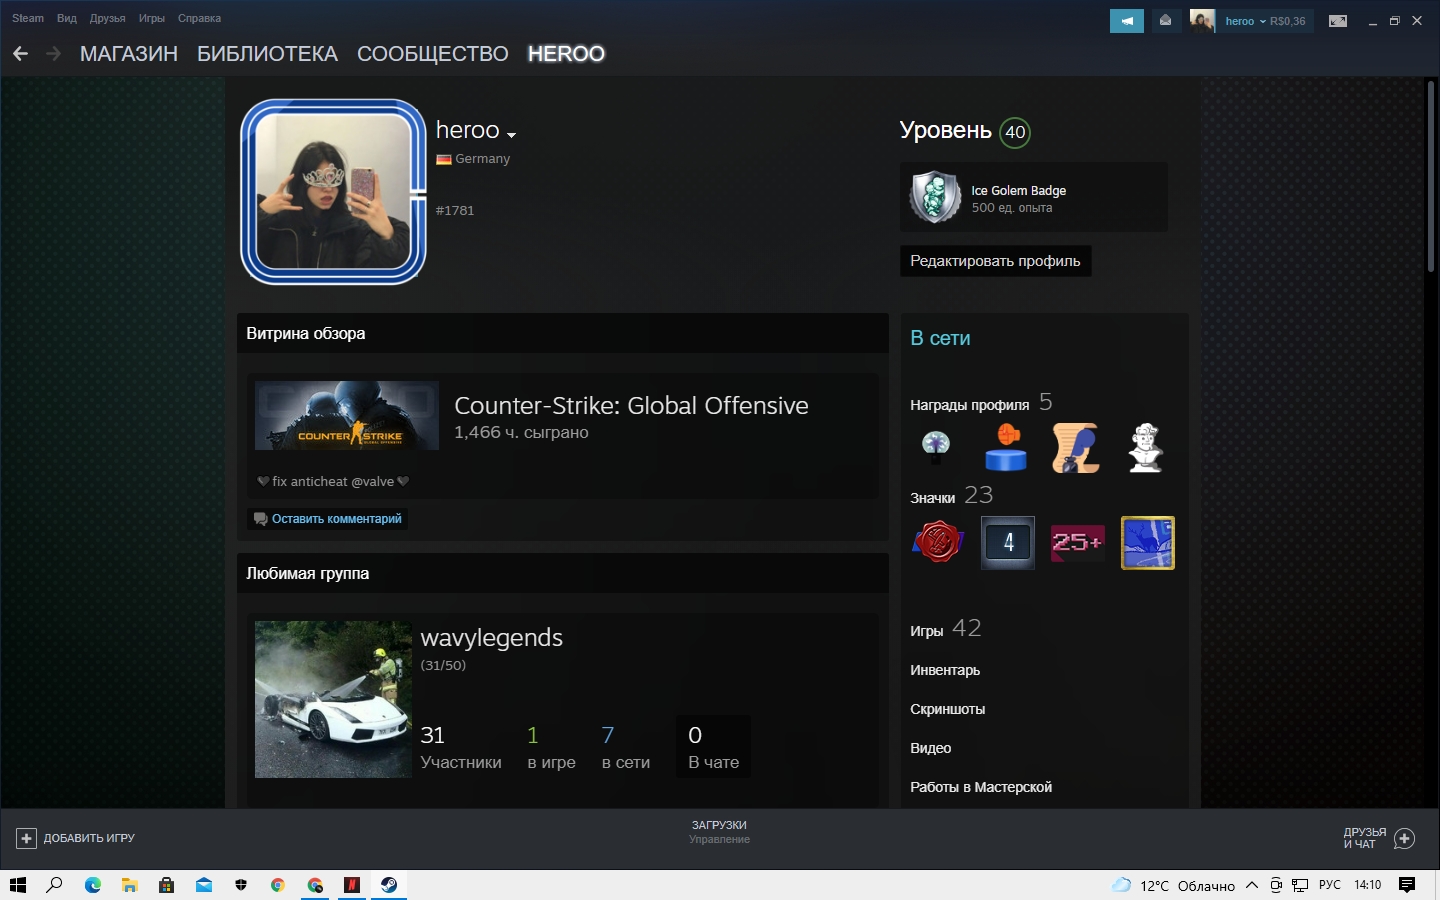Screen dimensions: 1440x900
Task: Open the Игры 42 link
Action: point(946,629)
